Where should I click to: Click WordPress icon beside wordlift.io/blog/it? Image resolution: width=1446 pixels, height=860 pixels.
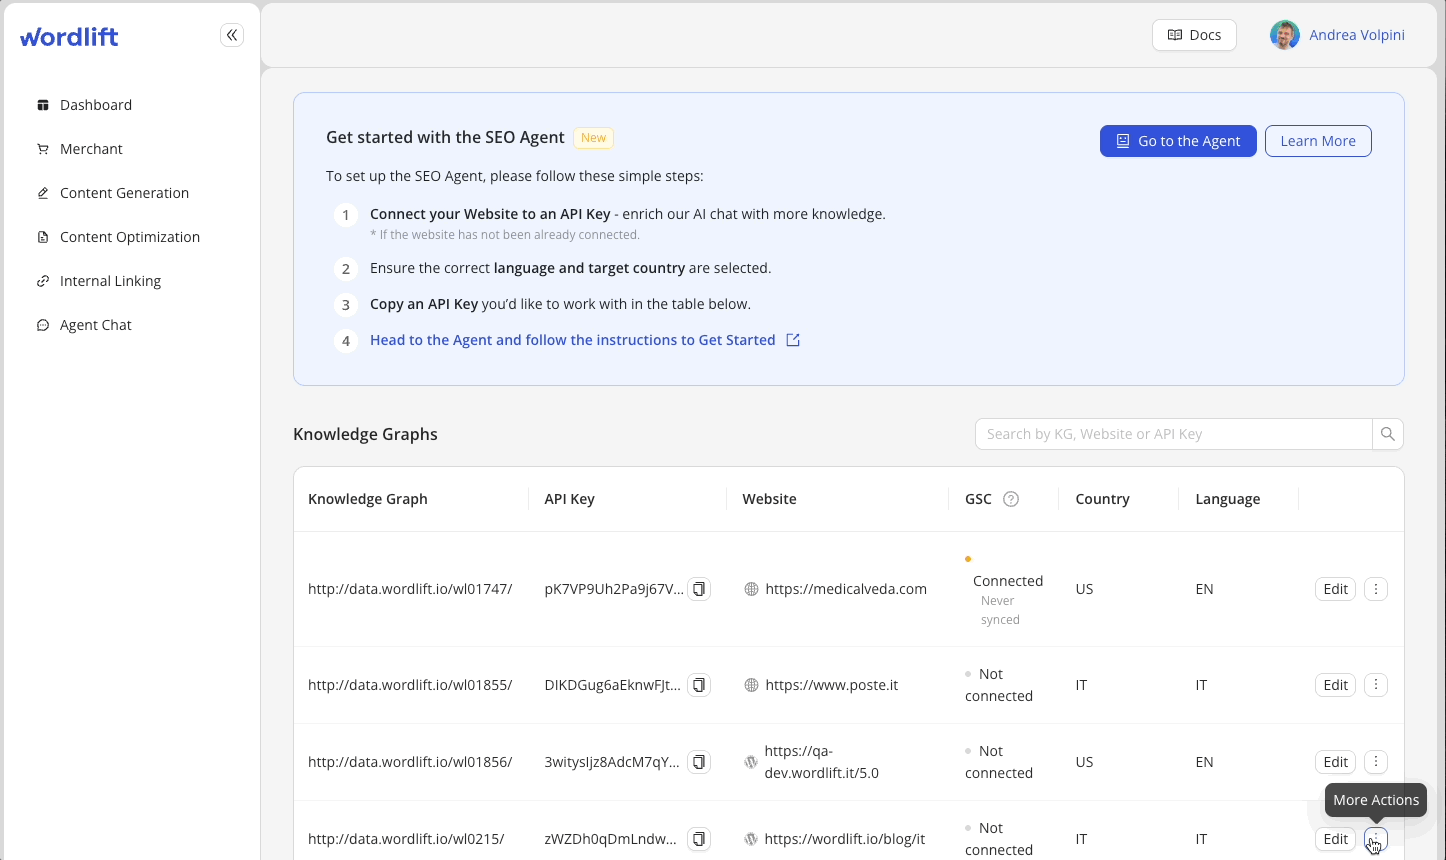751,839
